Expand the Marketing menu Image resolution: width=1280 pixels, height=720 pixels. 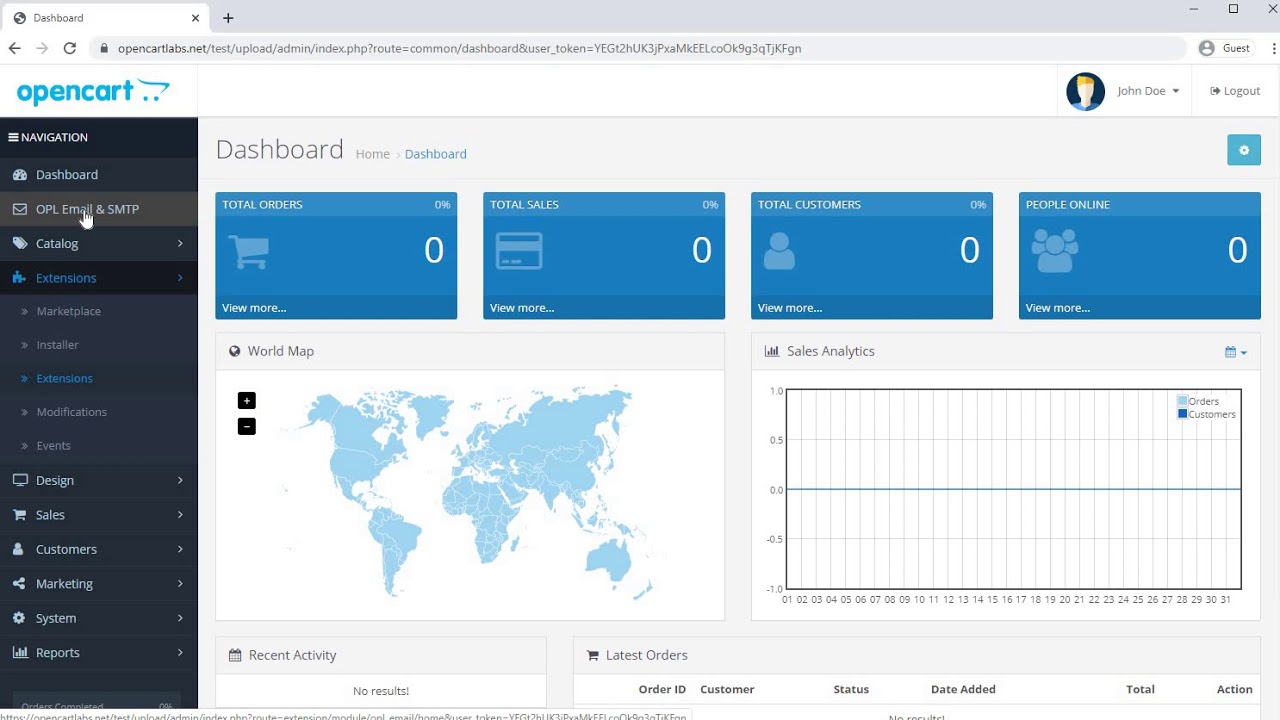pyautogui.click(x=99, y=584)
